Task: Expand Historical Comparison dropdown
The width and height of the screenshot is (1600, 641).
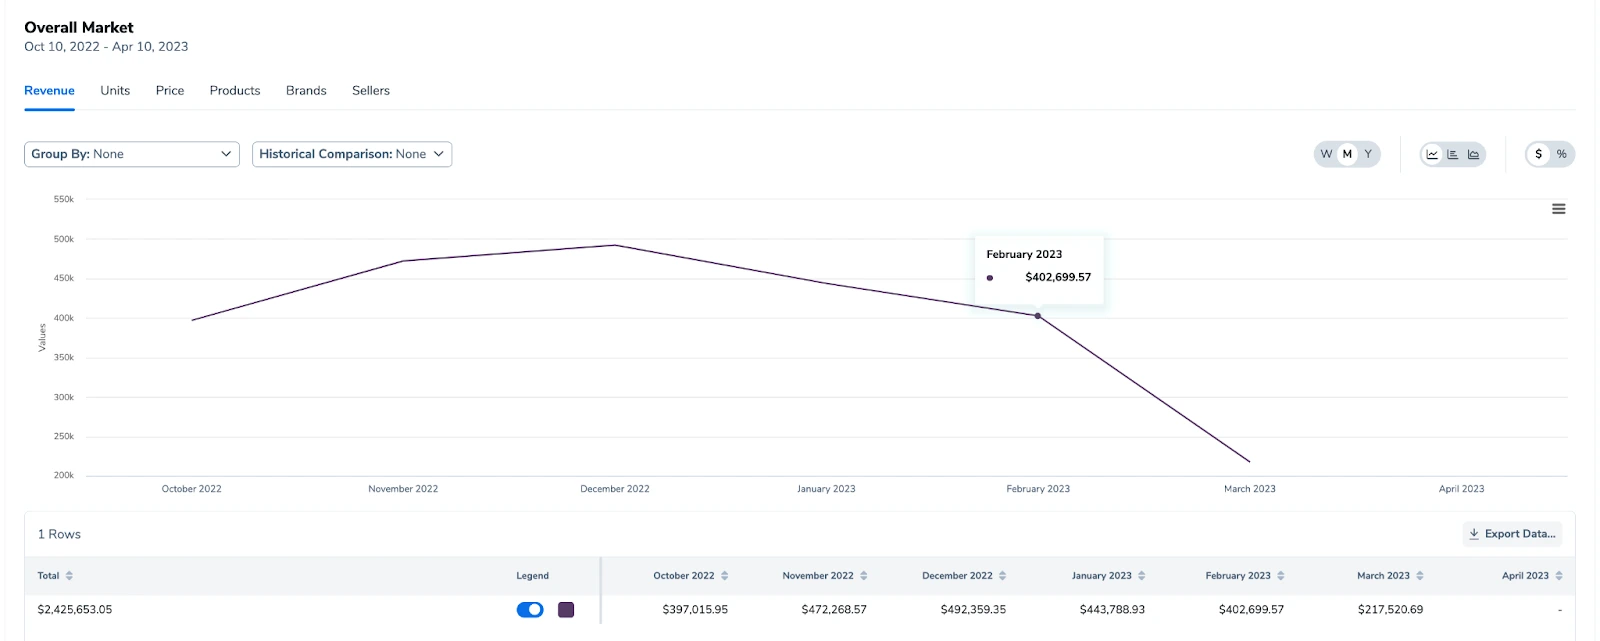Action: [x=351, y=154]
